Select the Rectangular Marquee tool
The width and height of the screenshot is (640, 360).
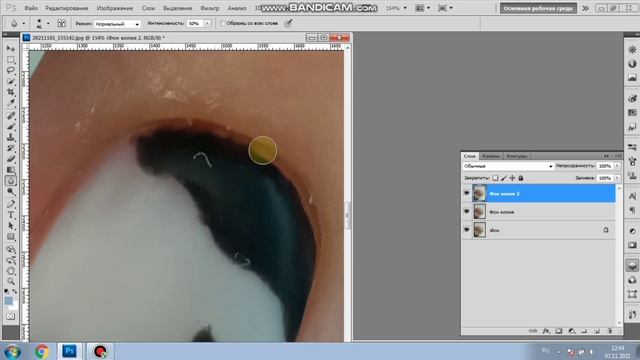tap(11, 60)
